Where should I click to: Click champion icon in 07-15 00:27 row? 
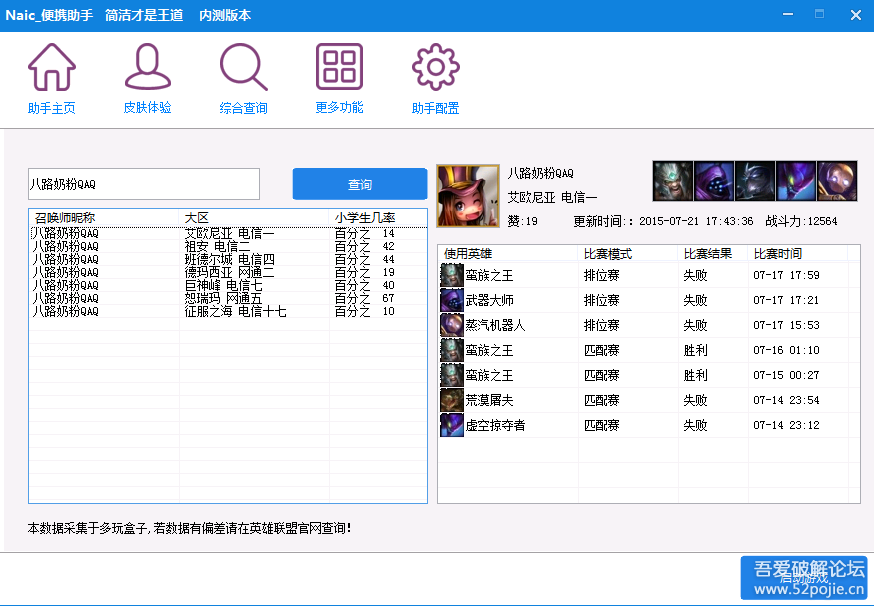pos(452,375)
